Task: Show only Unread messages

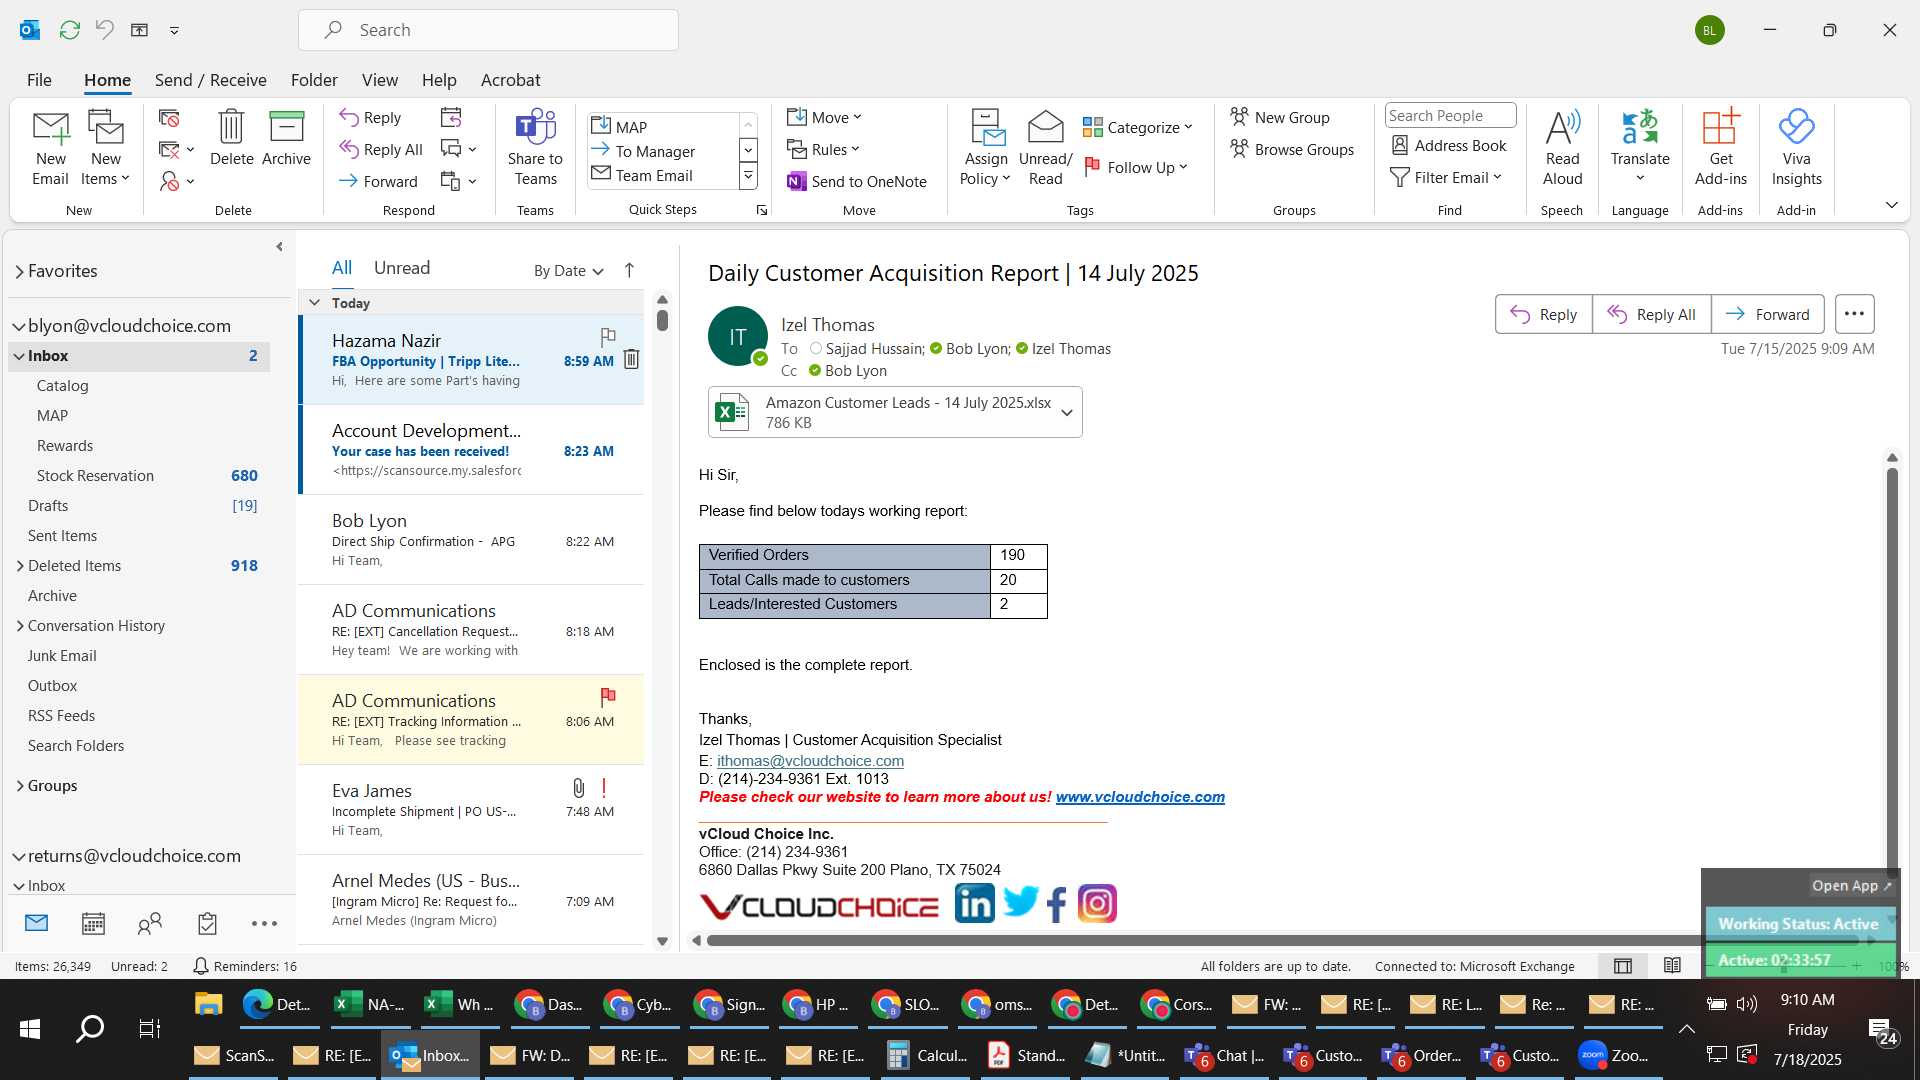Action: (x=402, y=268)
